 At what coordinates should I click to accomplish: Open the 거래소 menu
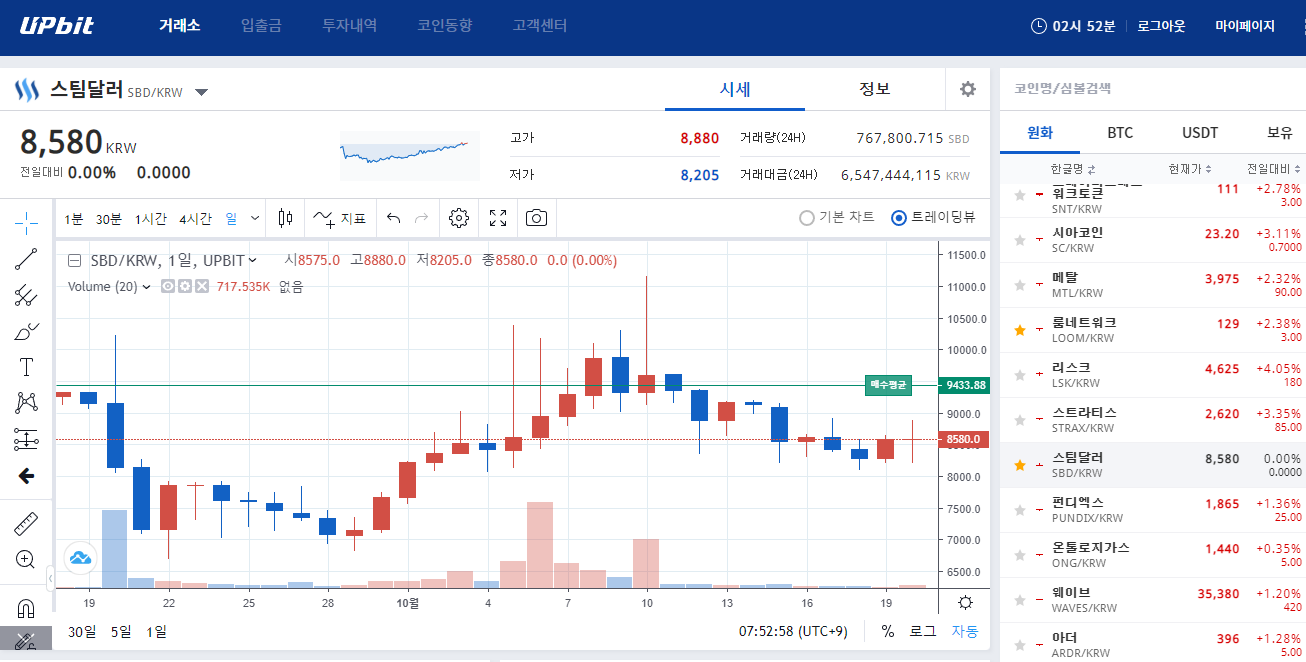coord(180,26)
